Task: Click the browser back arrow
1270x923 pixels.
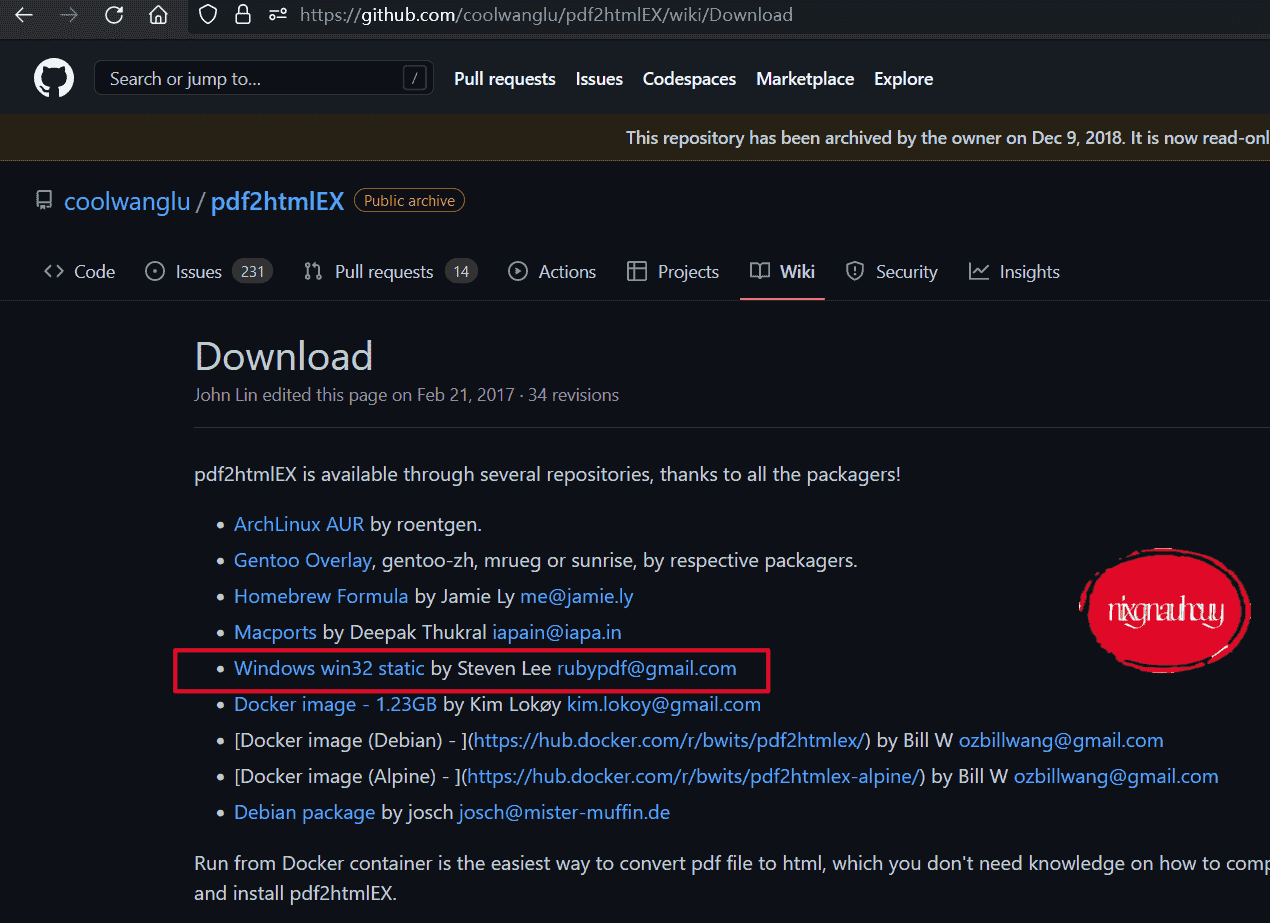Action: (x=24, y=15)
